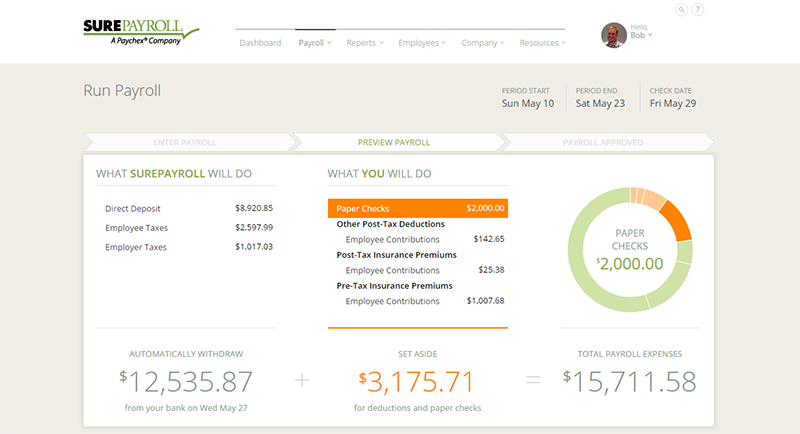Open help via question mark icon
800x434 pixels.
coord(698,10)
